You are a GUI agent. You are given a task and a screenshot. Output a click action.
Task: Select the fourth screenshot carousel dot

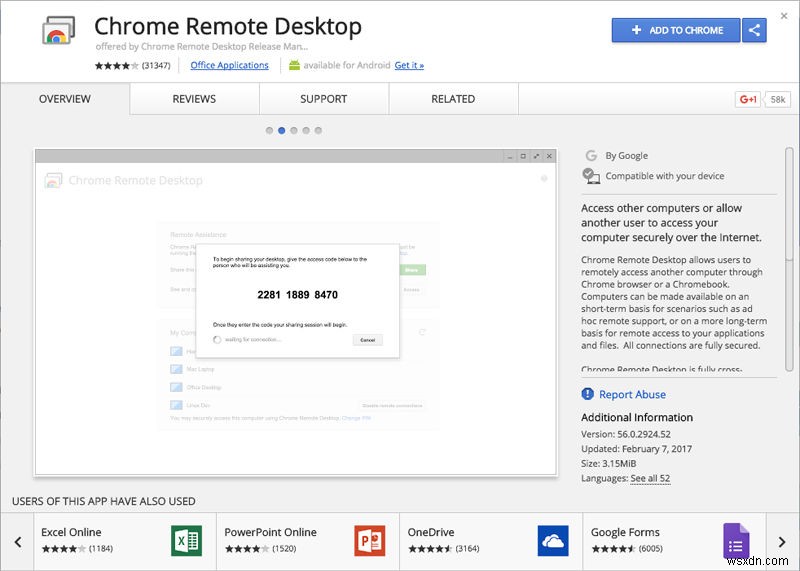(306, 131)
